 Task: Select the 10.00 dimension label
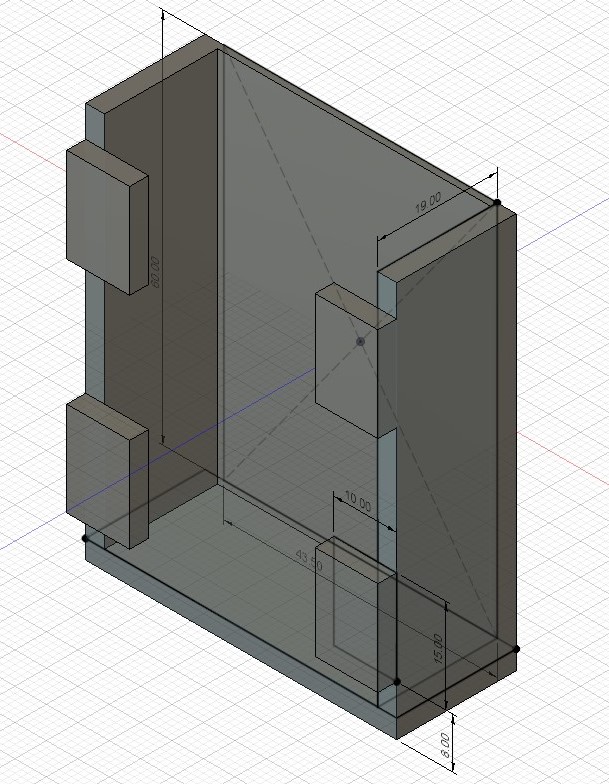[358, 502]
